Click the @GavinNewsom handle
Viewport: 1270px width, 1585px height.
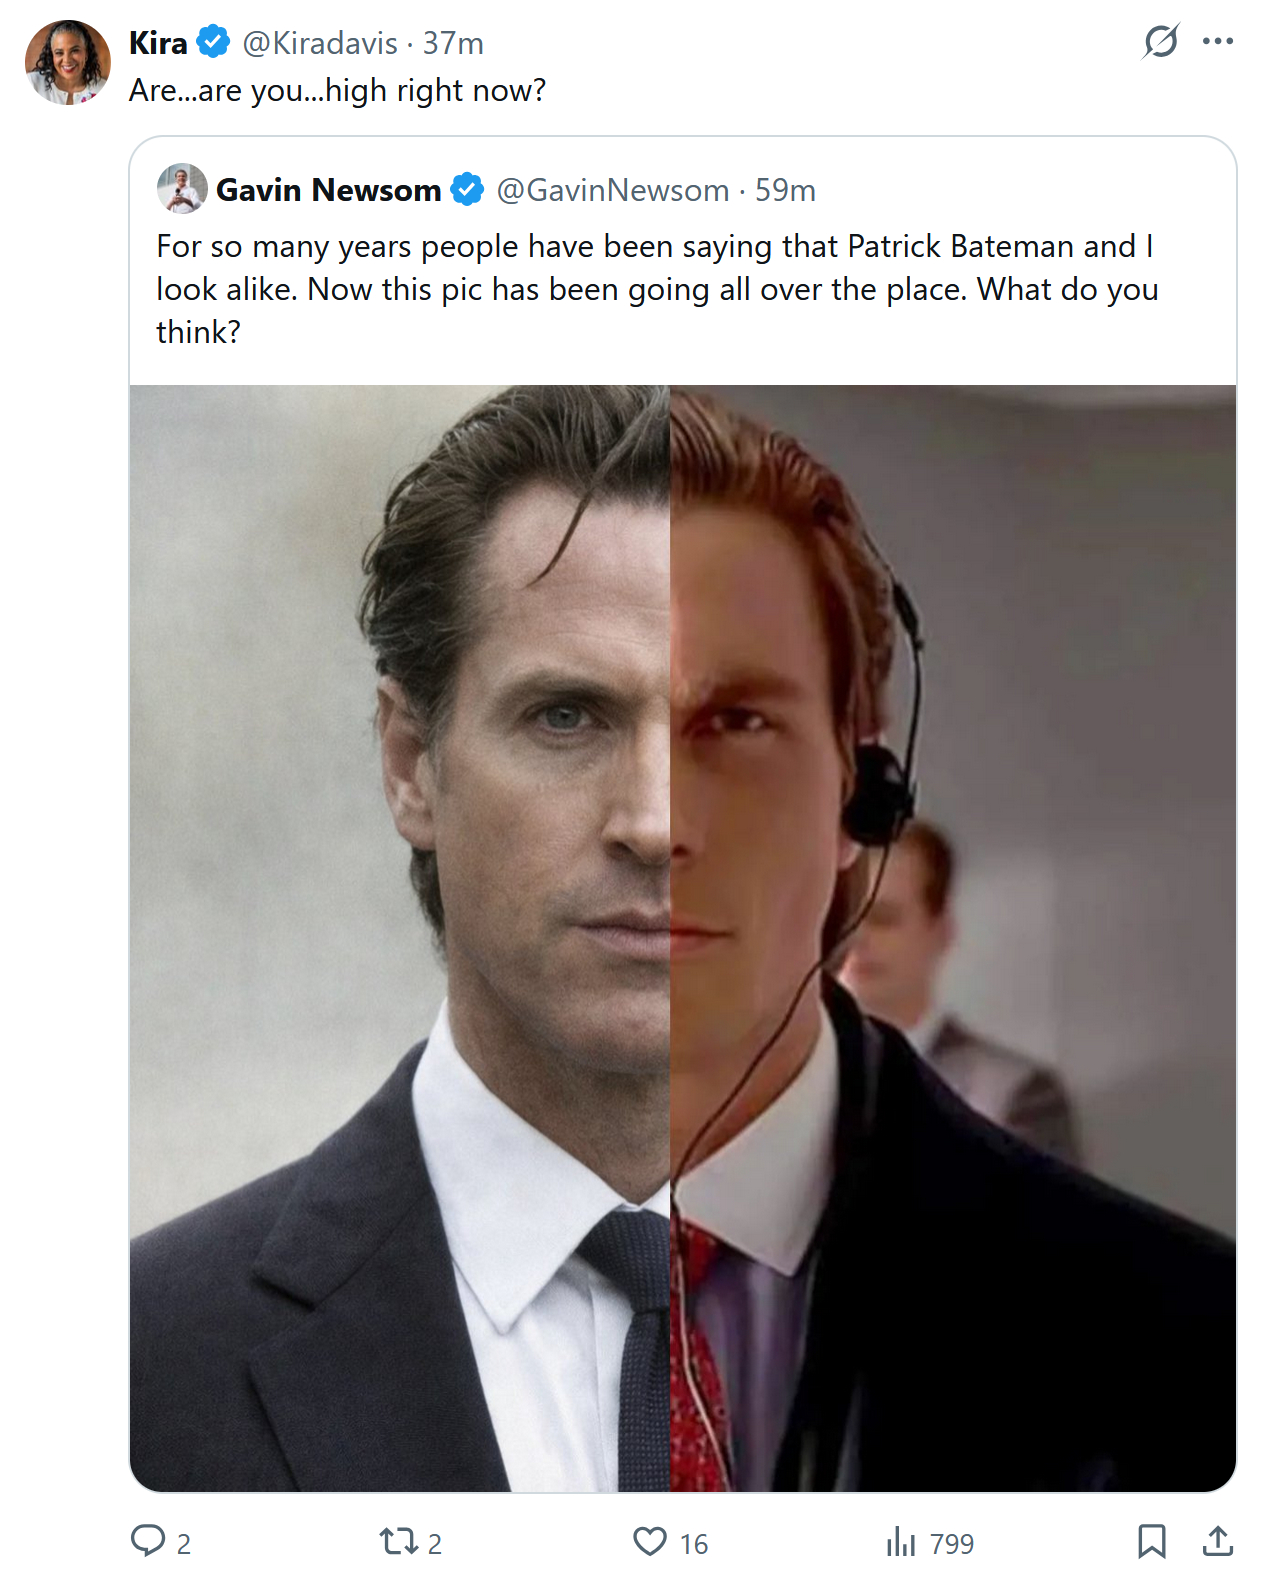pos(613,190)
